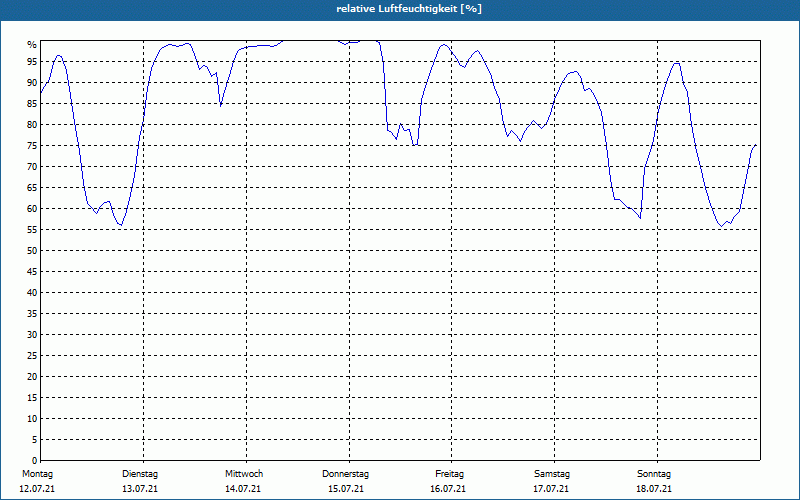
Task: Click the Montag day label
Action: (37, 474)
